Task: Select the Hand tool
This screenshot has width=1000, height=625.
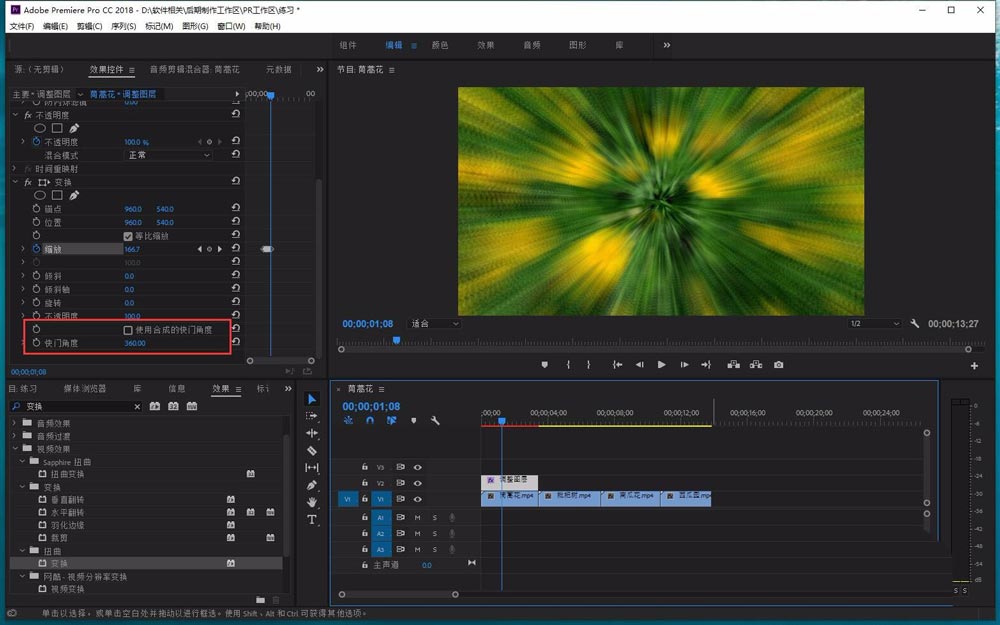Action: pyautogui.click(x=312, y=502)
